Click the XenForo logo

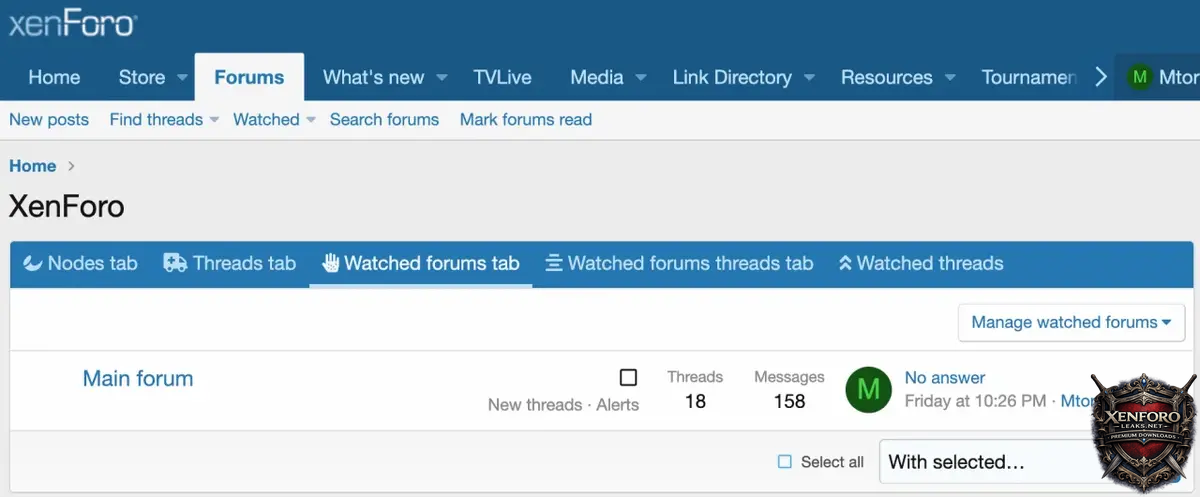(x=73, y=23)
